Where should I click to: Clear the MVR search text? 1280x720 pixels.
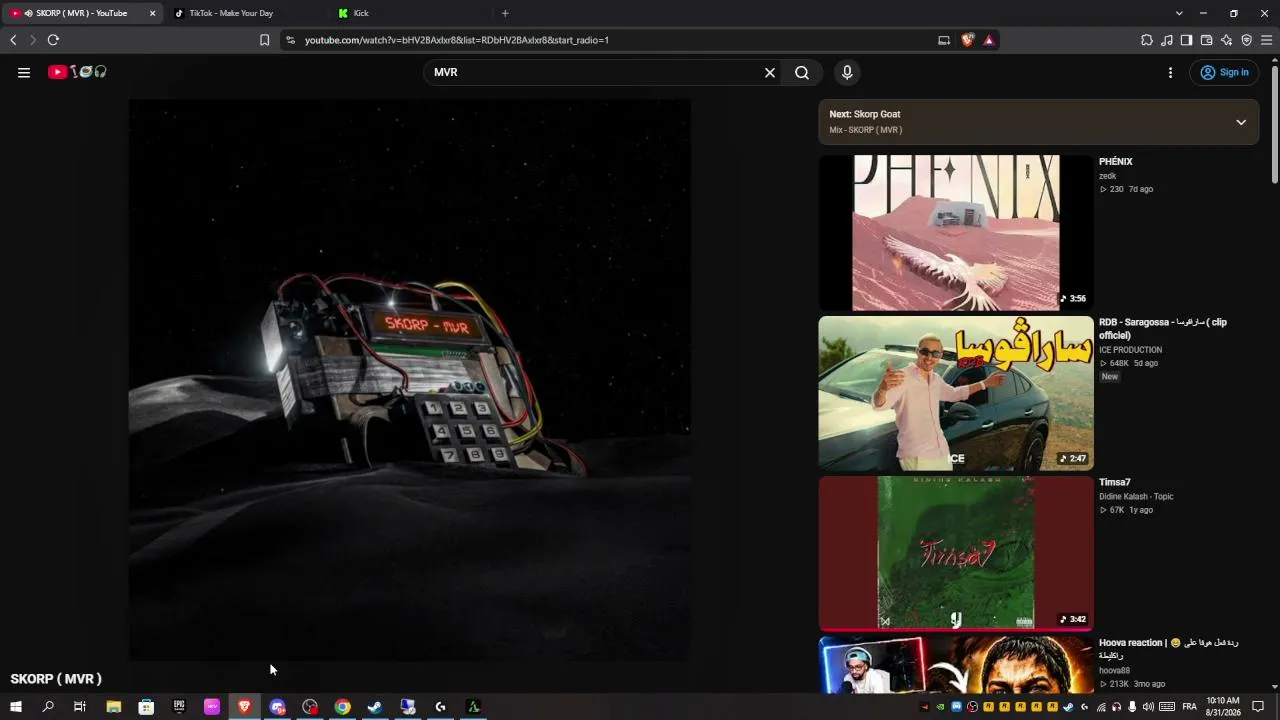(770, 72)
